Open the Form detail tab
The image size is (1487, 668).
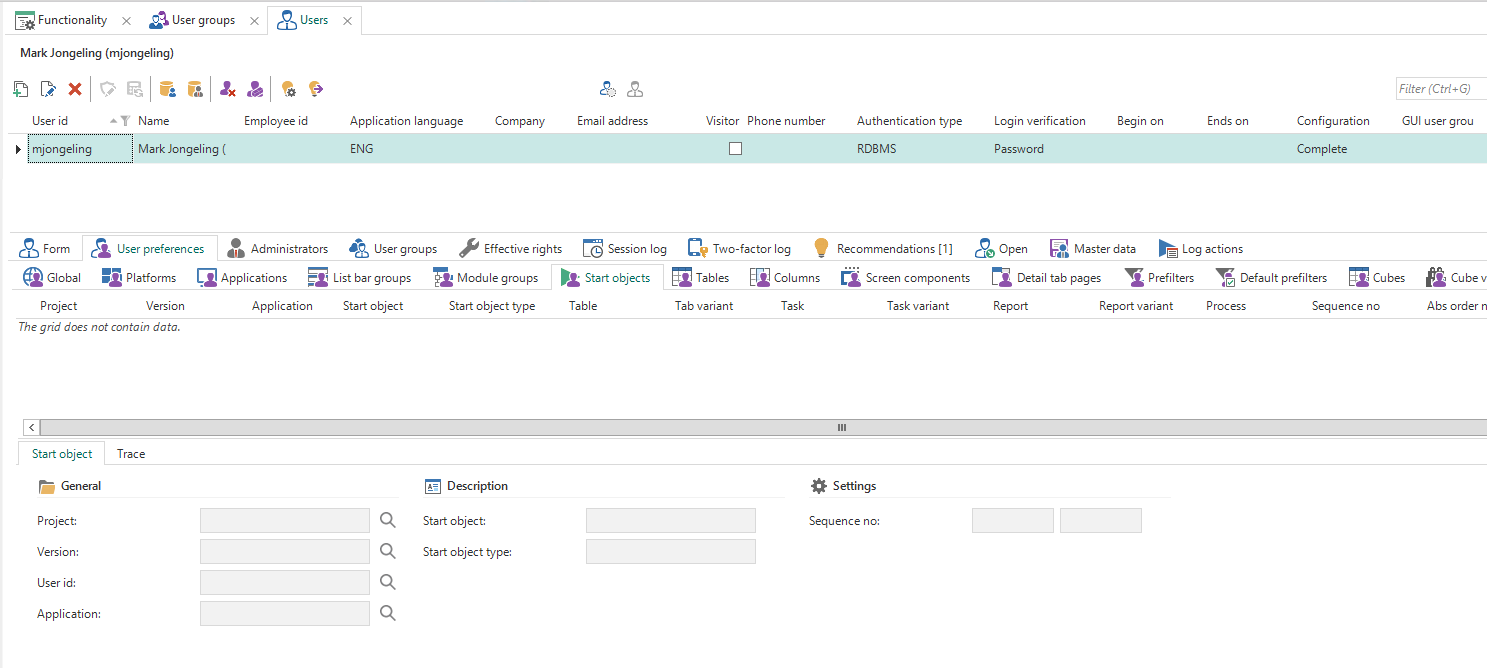point(44,248)
